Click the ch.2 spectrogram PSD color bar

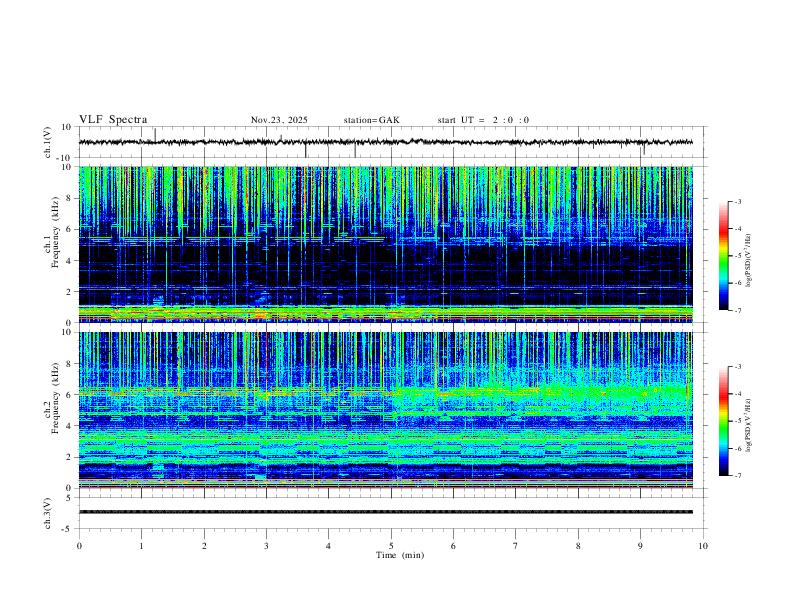pos(723,421)
